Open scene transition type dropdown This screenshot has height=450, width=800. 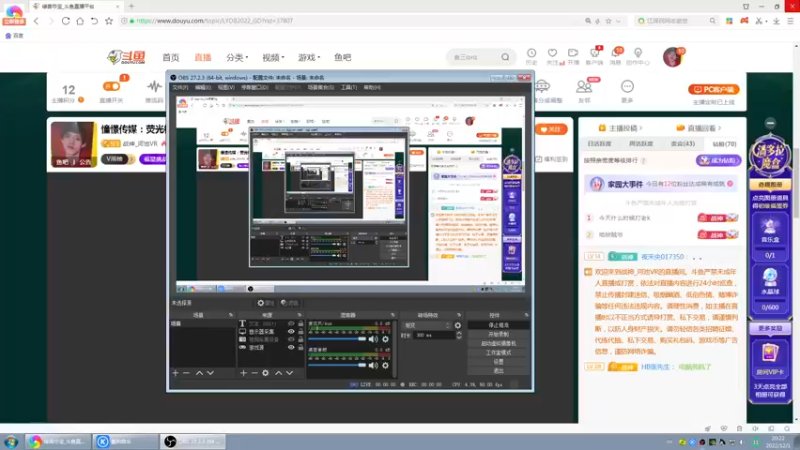point(427,325)
